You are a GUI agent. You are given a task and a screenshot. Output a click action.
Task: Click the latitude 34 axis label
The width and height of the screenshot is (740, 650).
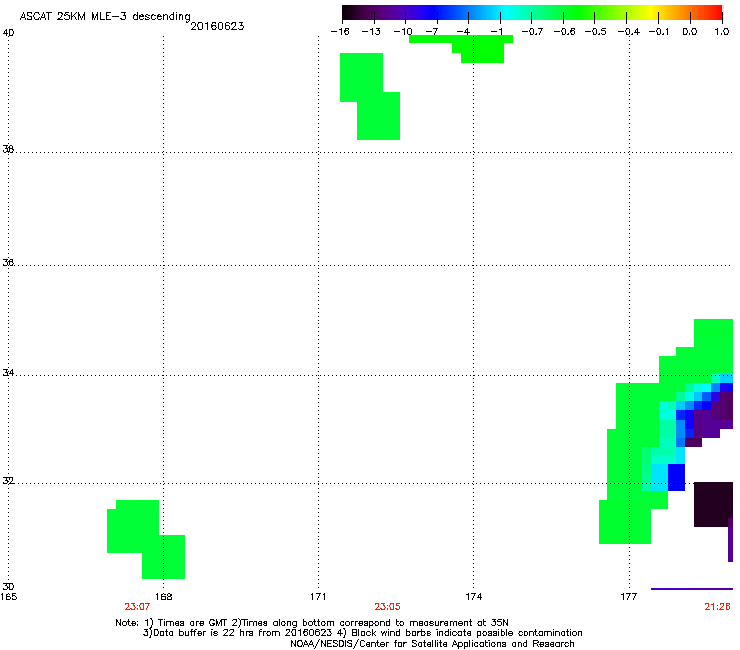8,373
